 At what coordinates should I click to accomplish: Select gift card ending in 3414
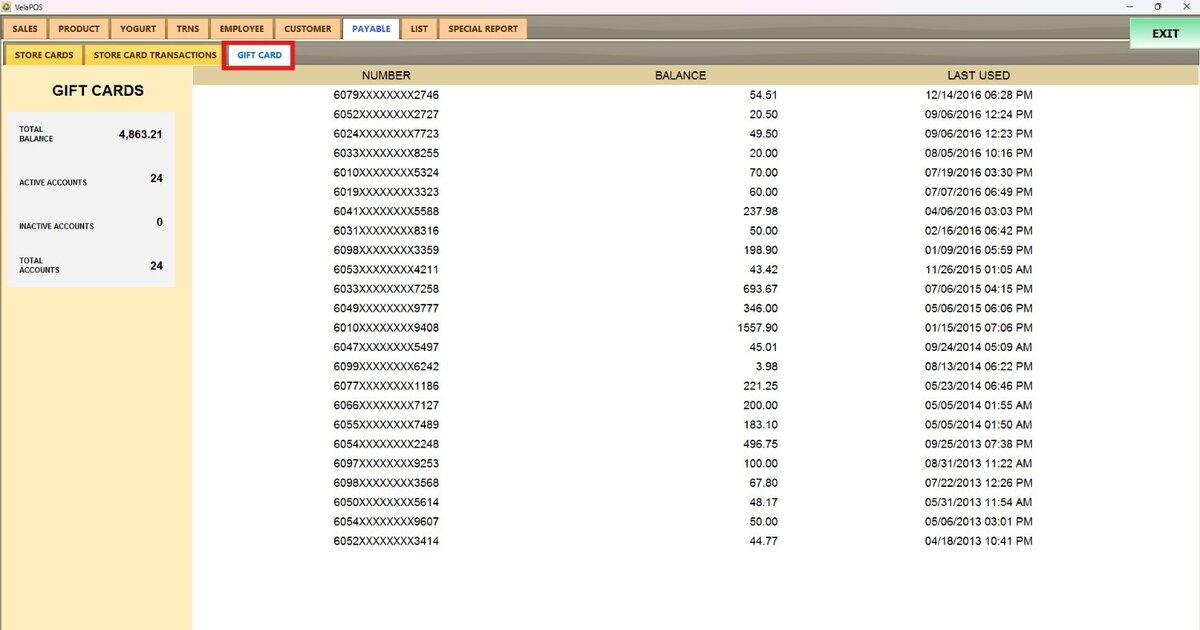tap(696, 541)
